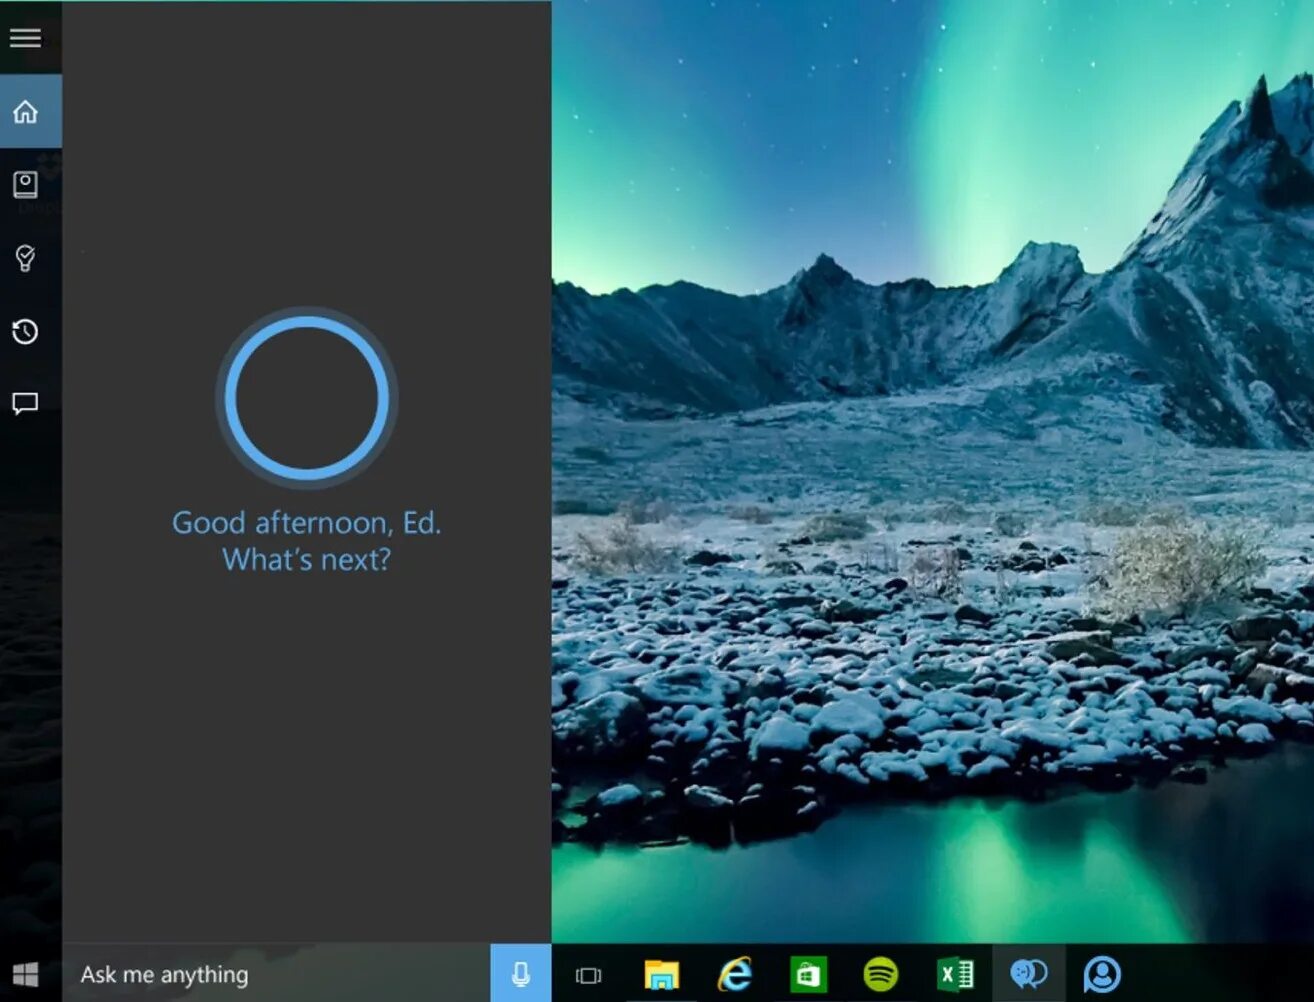This screenshot has height=1002, width=1314.
Task: Open the Feedback speech-bubble icon
Action: click(x=24, y=403)
